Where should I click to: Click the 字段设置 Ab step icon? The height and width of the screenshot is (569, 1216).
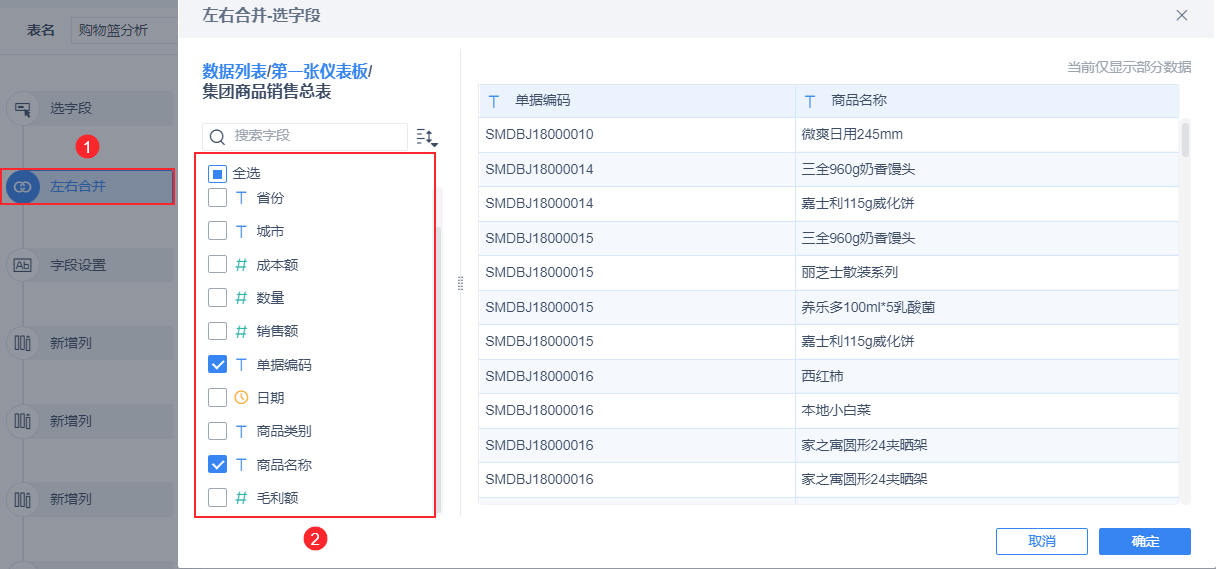pos(22,265)
